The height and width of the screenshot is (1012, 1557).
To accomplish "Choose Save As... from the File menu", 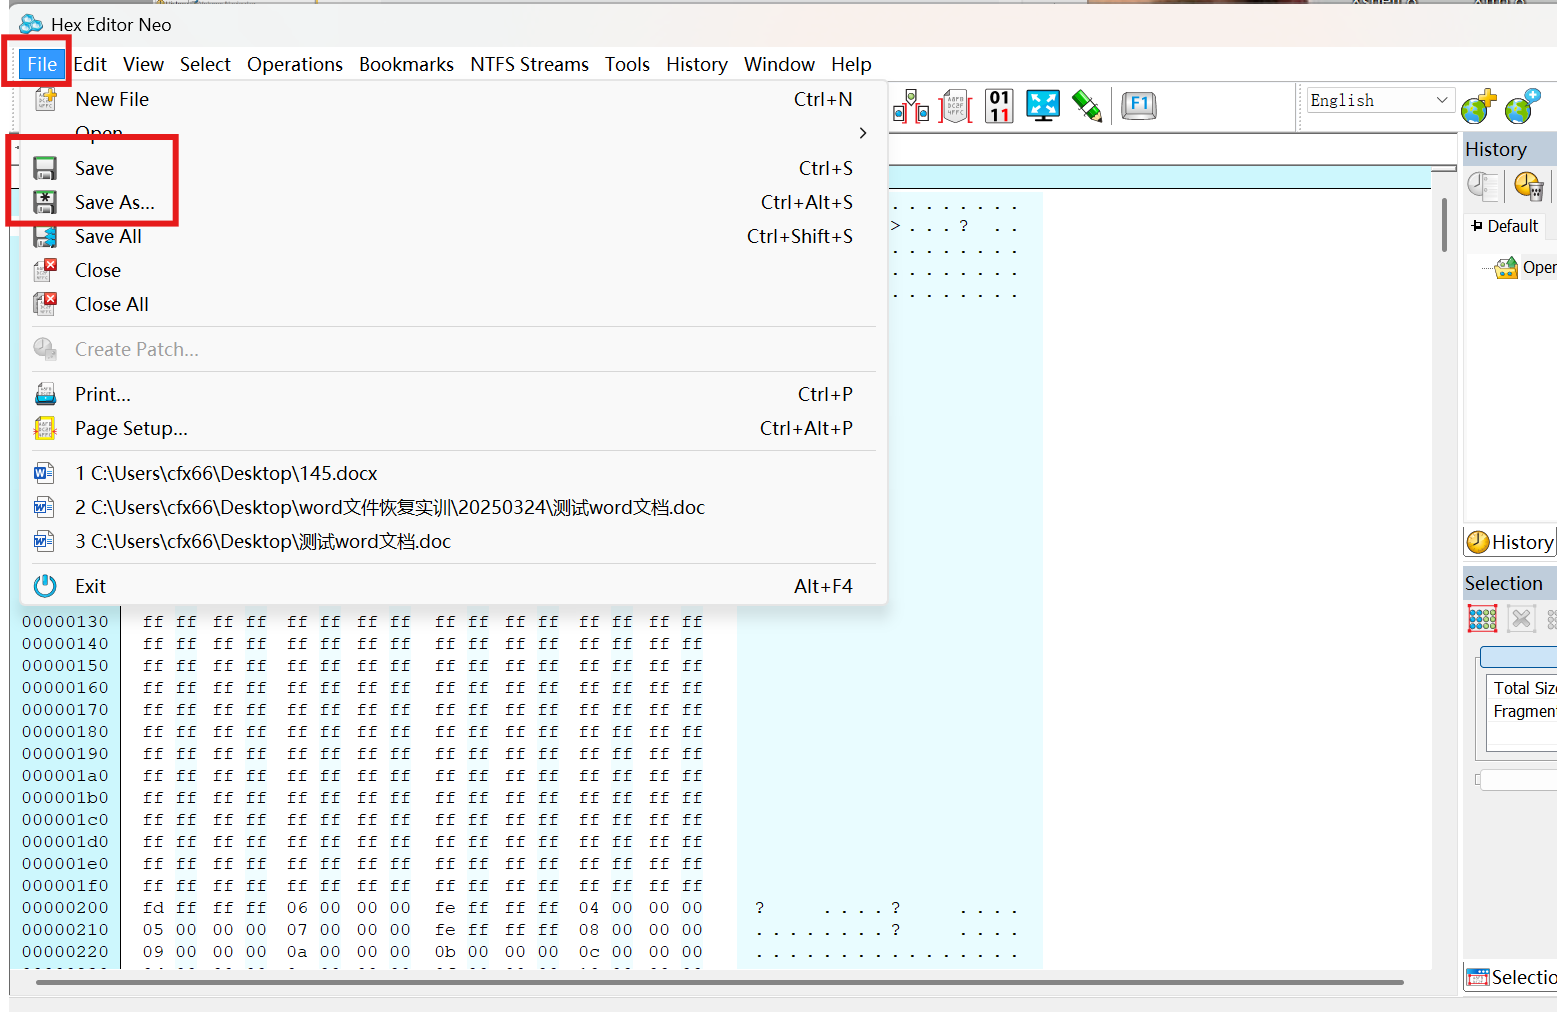I will [x=454, y=202].
